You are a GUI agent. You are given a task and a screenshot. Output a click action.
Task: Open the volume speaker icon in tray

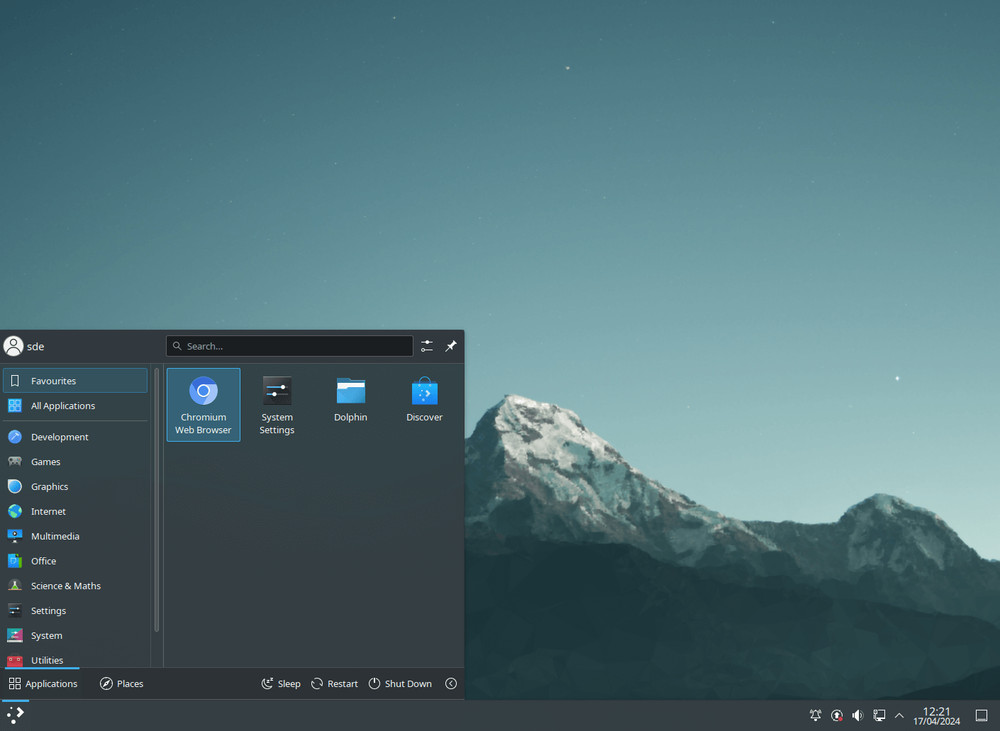point(857,715)
